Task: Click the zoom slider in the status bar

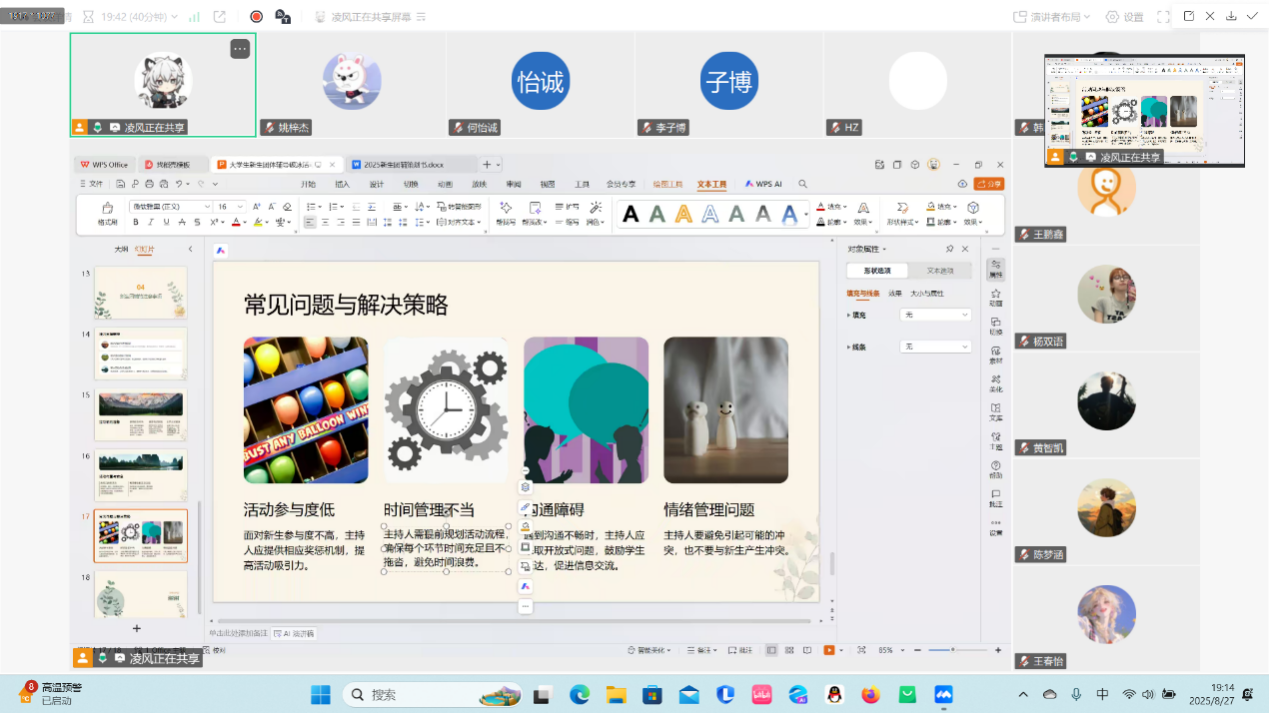Action: (952, 650)
